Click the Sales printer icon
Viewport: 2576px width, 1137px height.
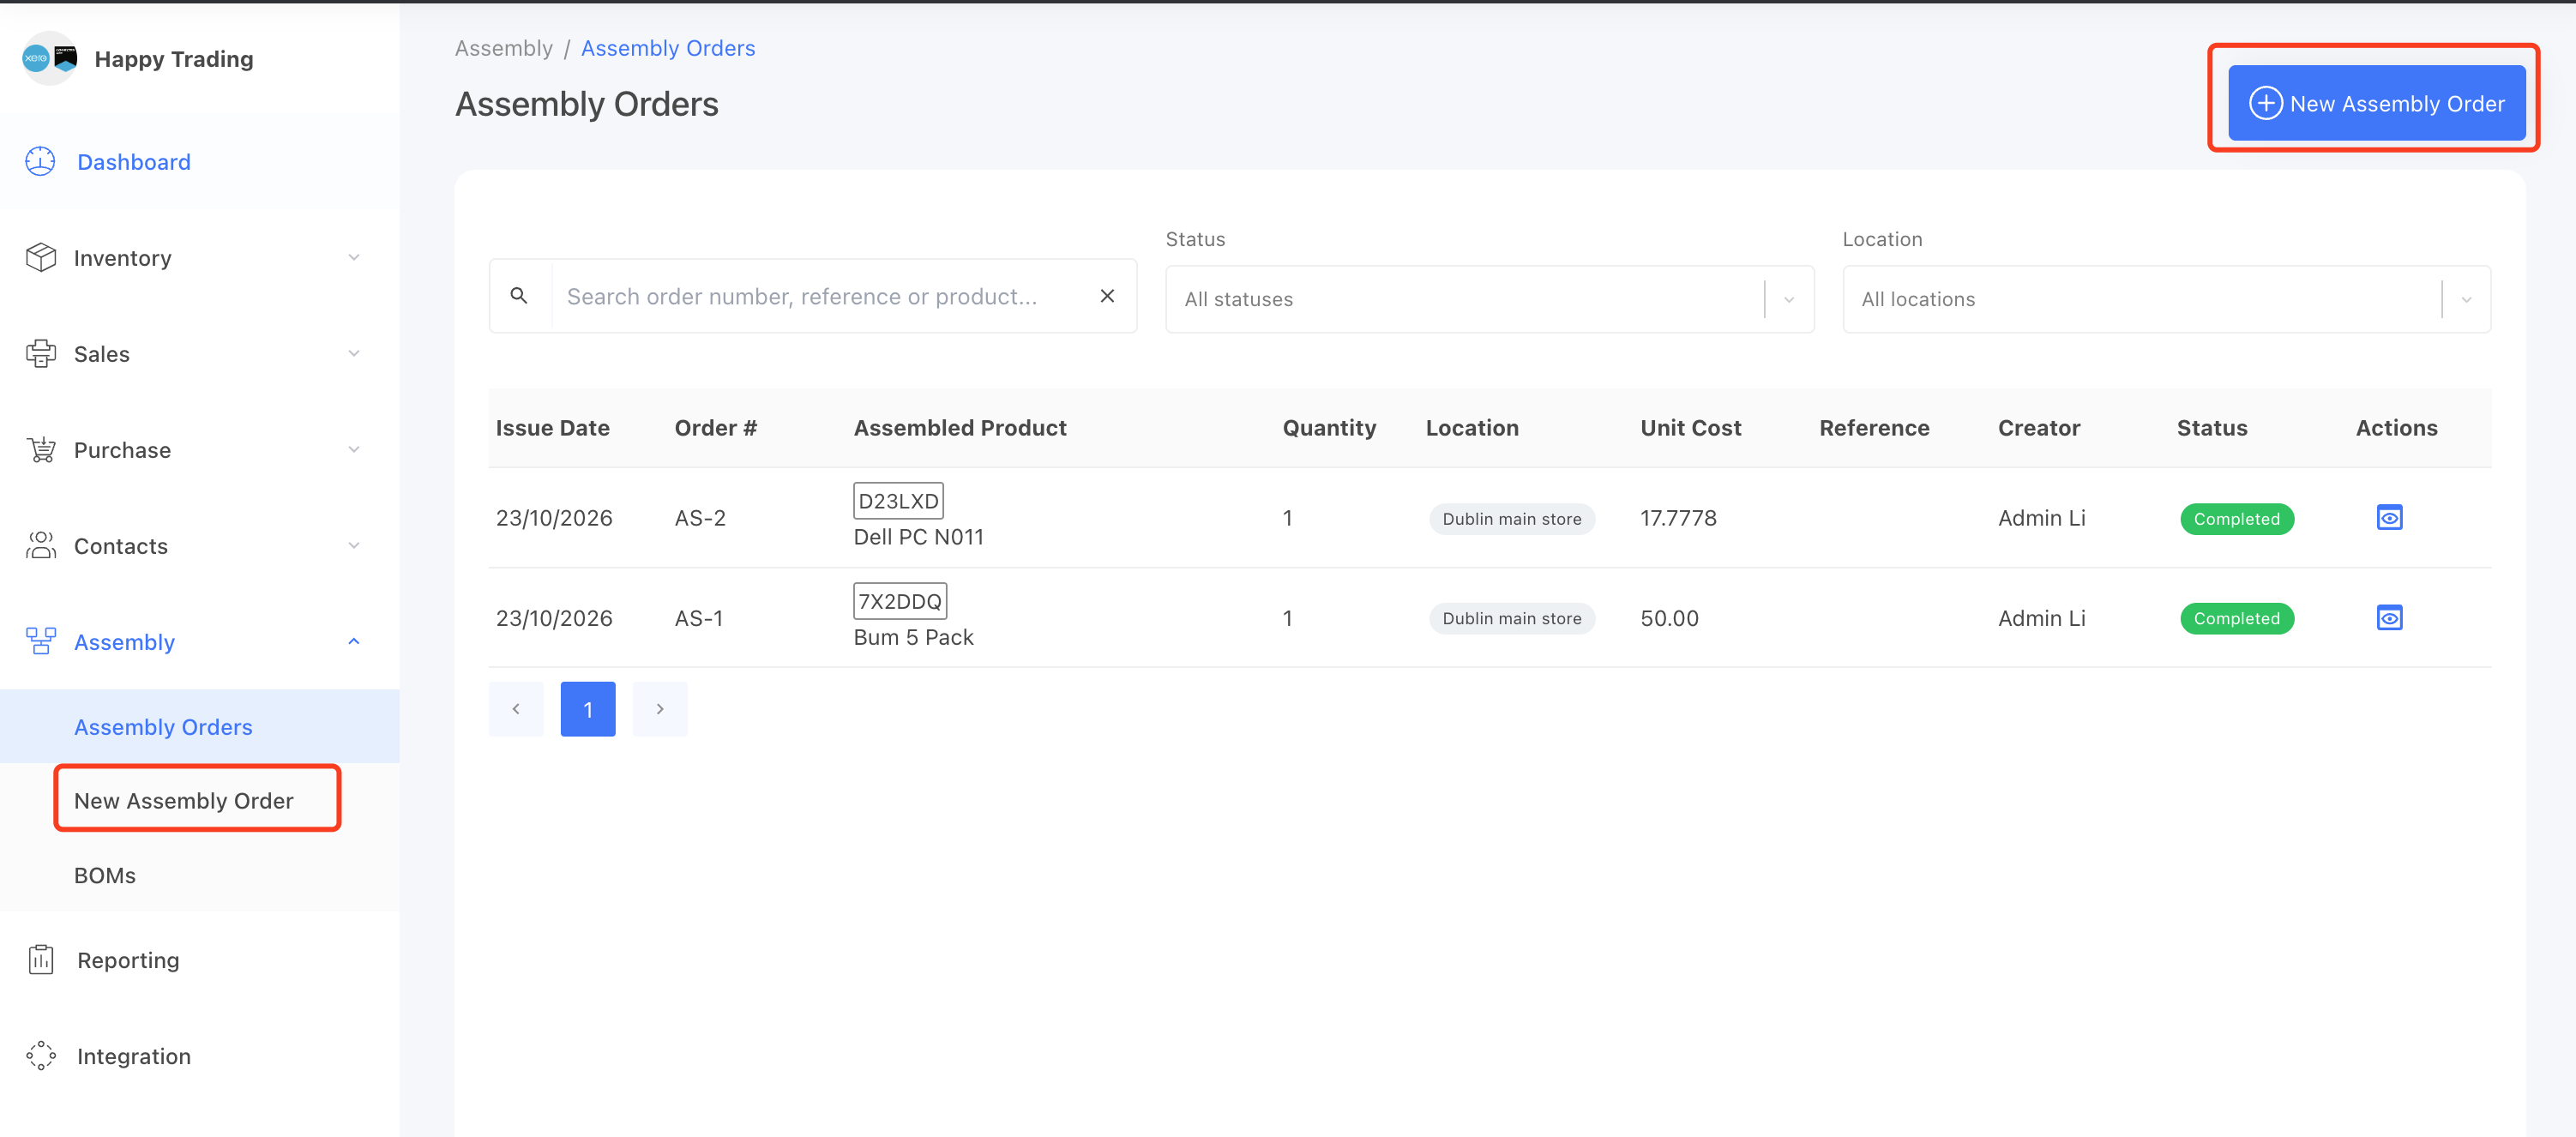tap(40, 353)
